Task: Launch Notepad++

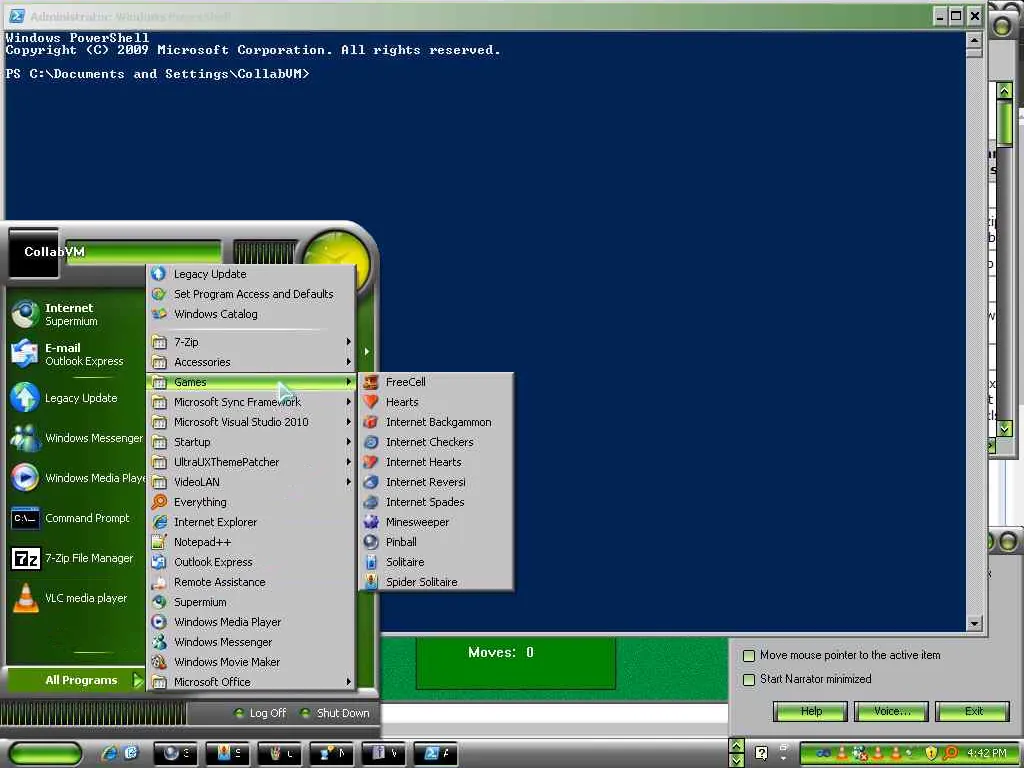Action: point(251,542)
